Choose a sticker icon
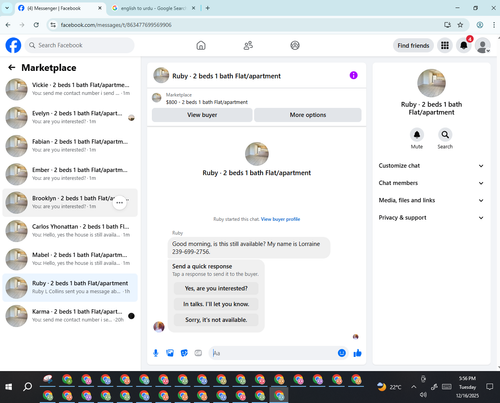 (184, 353)
